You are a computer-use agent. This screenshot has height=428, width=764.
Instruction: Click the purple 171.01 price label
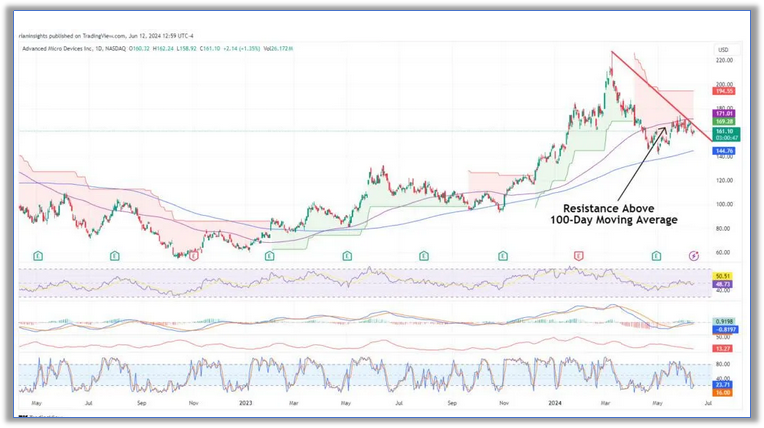[724, 114]
